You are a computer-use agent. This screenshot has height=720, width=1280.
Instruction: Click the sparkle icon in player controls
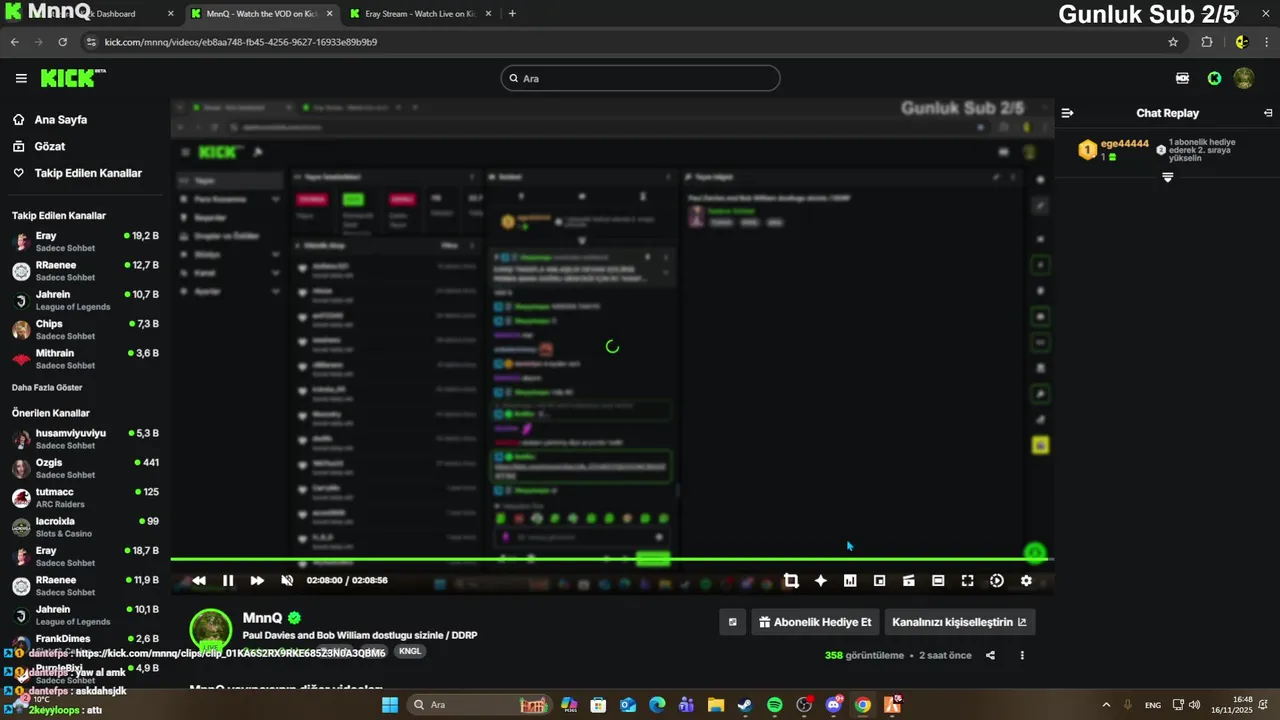click(x=821, y=580)
